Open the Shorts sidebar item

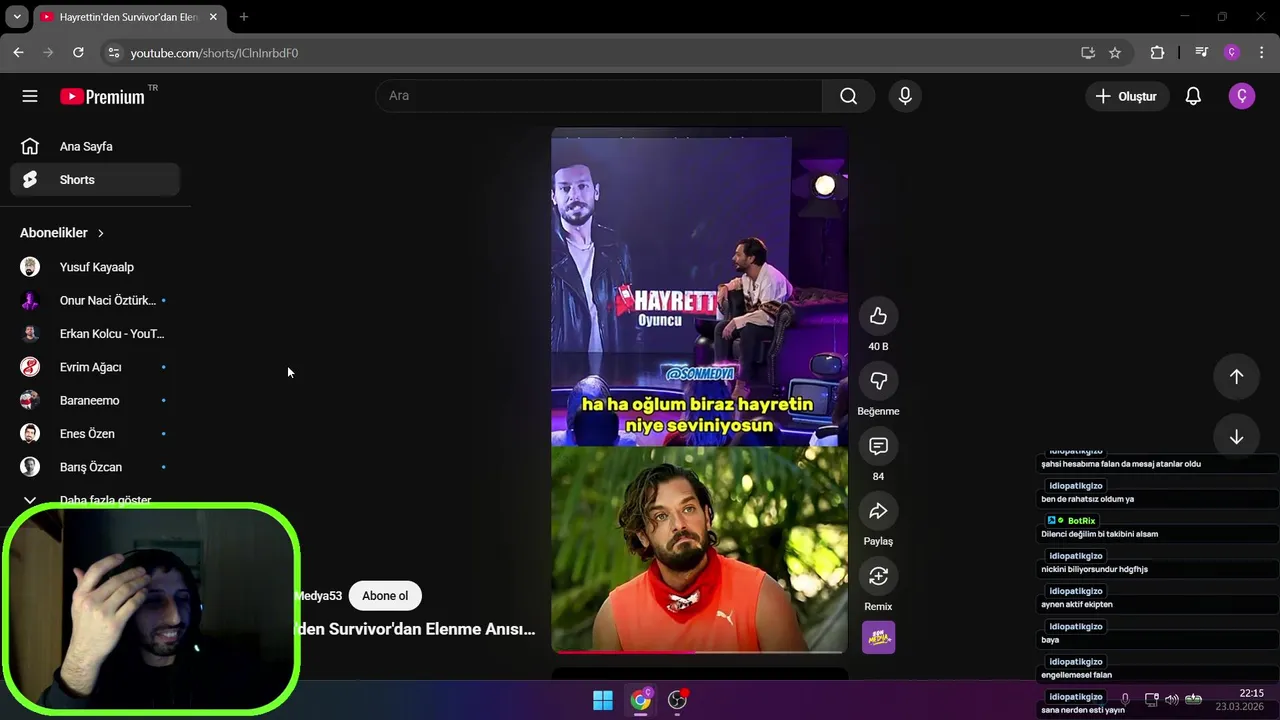click(x=95, y=180)
